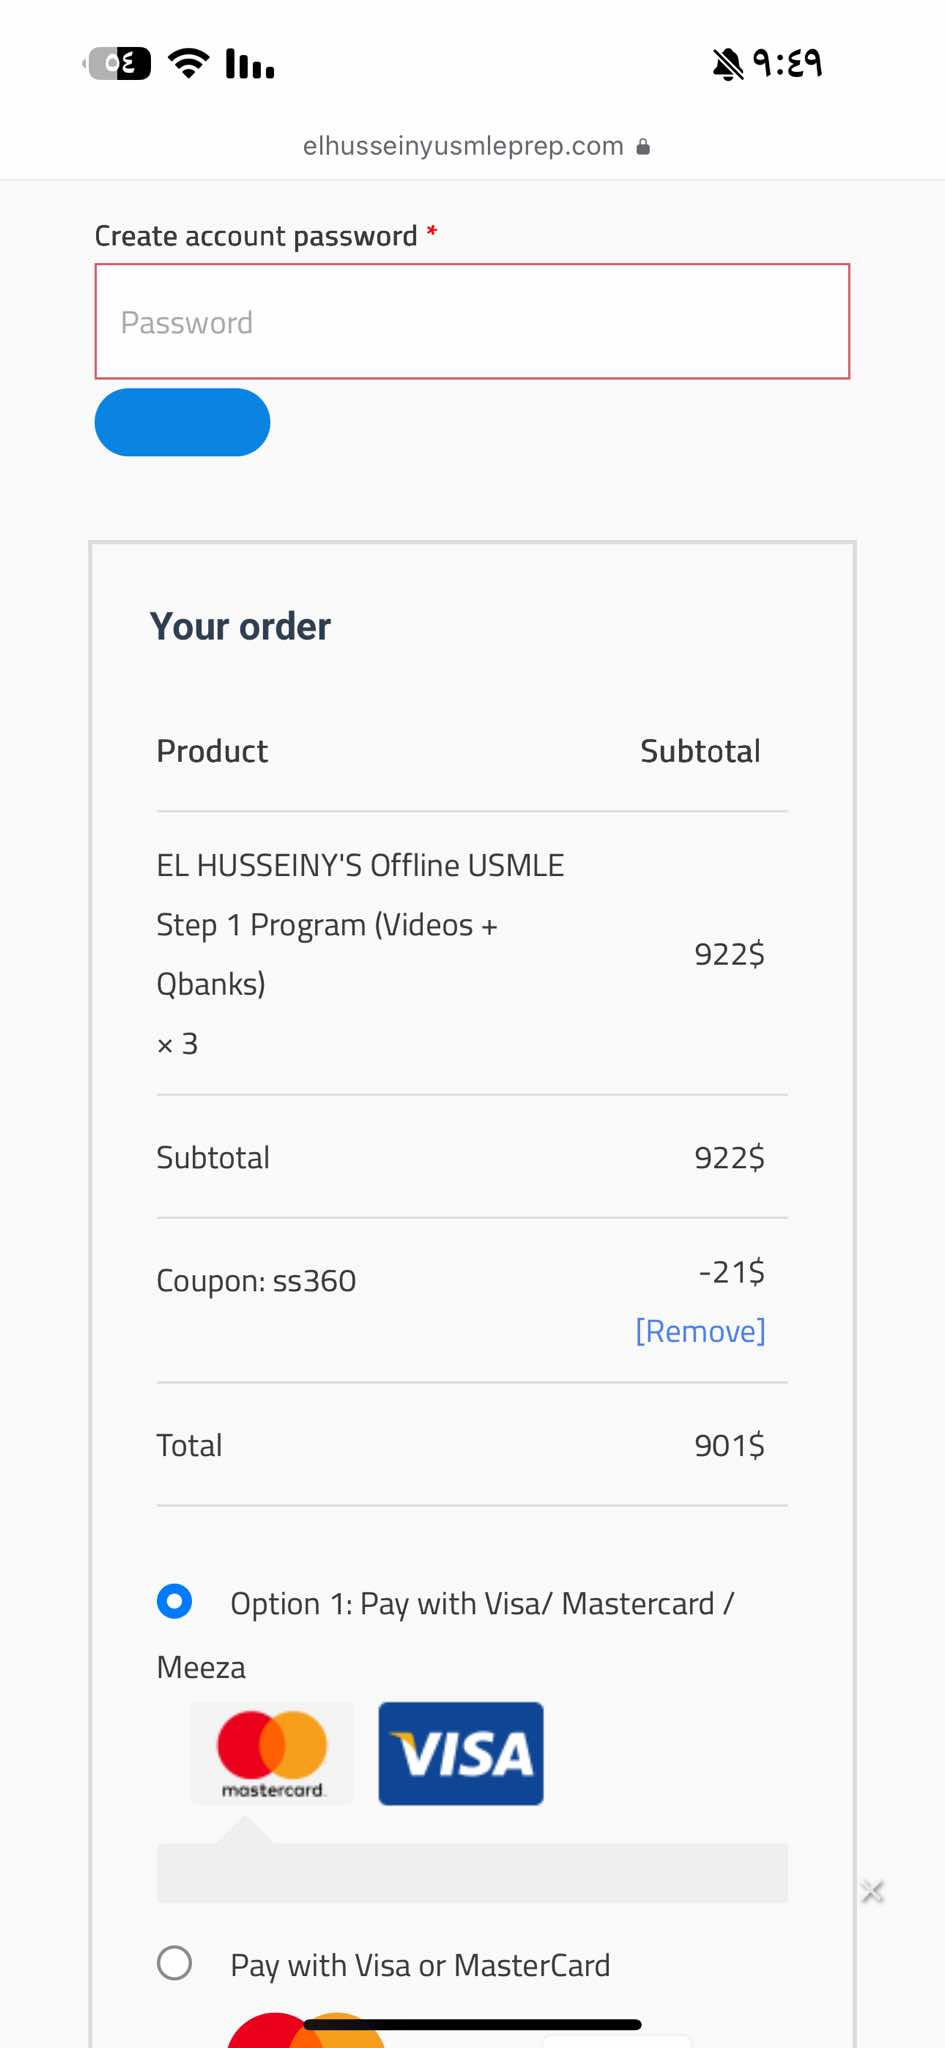Click the Option 1 payment label text
This screenshot has width=945, height=2048.
point(482,1604)
